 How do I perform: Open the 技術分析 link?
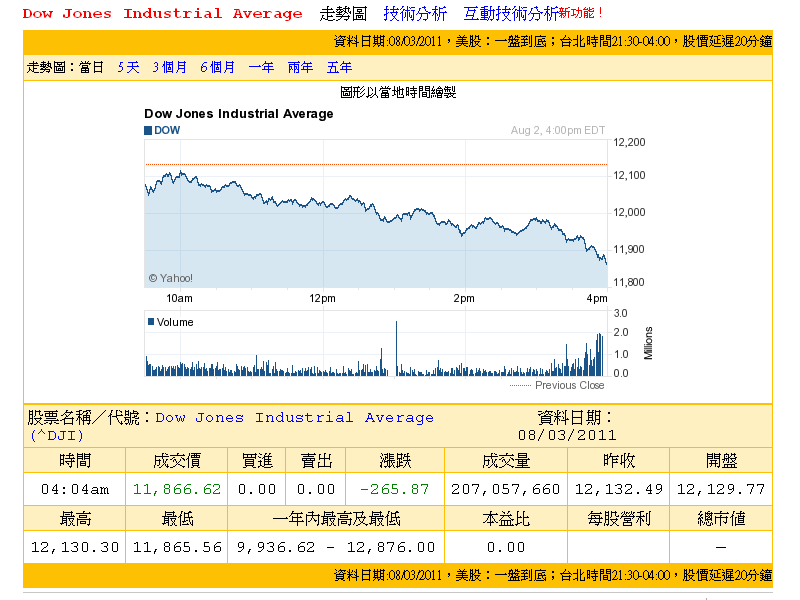[x=415, y=13]
